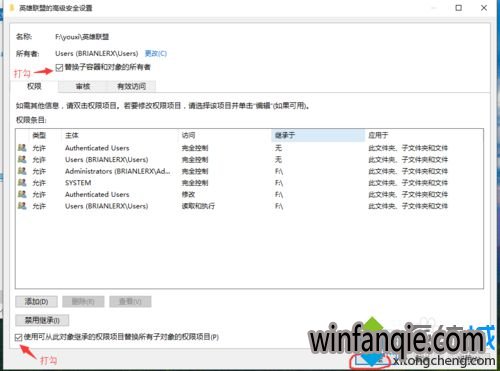Click icon of Authenticated Users row with 修改
The width and height of the screenshot is (500, 371).
[22, 194]
